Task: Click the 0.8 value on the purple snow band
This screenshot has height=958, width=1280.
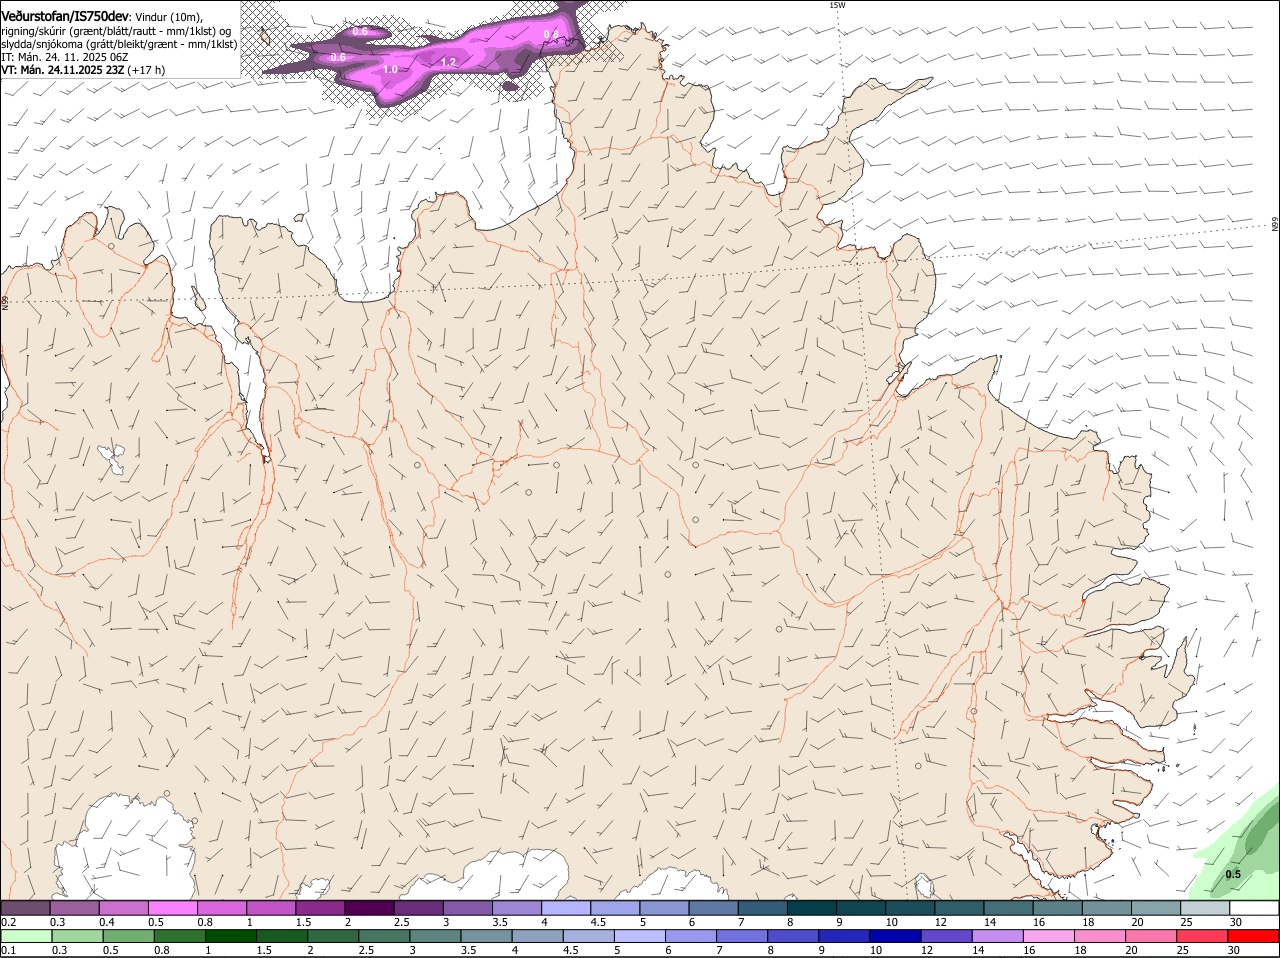Action: (x=551, y=34)
